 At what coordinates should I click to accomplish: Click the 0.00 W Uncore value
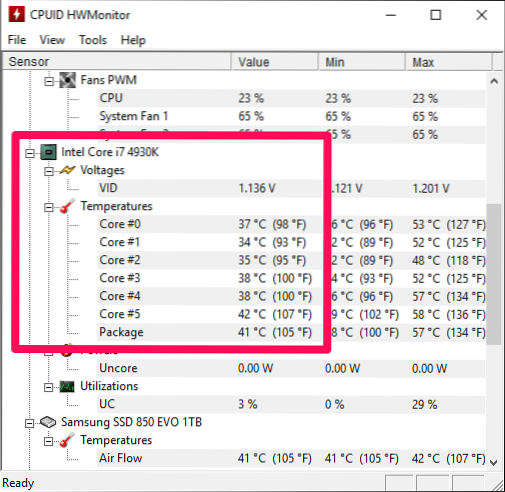(x=255, y=368)
